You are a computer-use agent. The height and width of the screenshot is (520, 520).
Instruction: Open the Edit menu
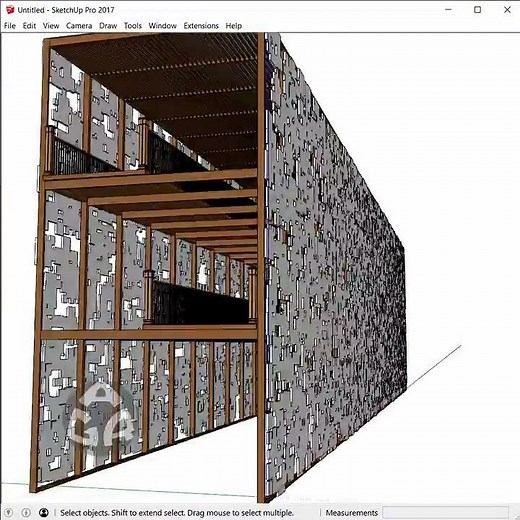(x=29, y=26)
